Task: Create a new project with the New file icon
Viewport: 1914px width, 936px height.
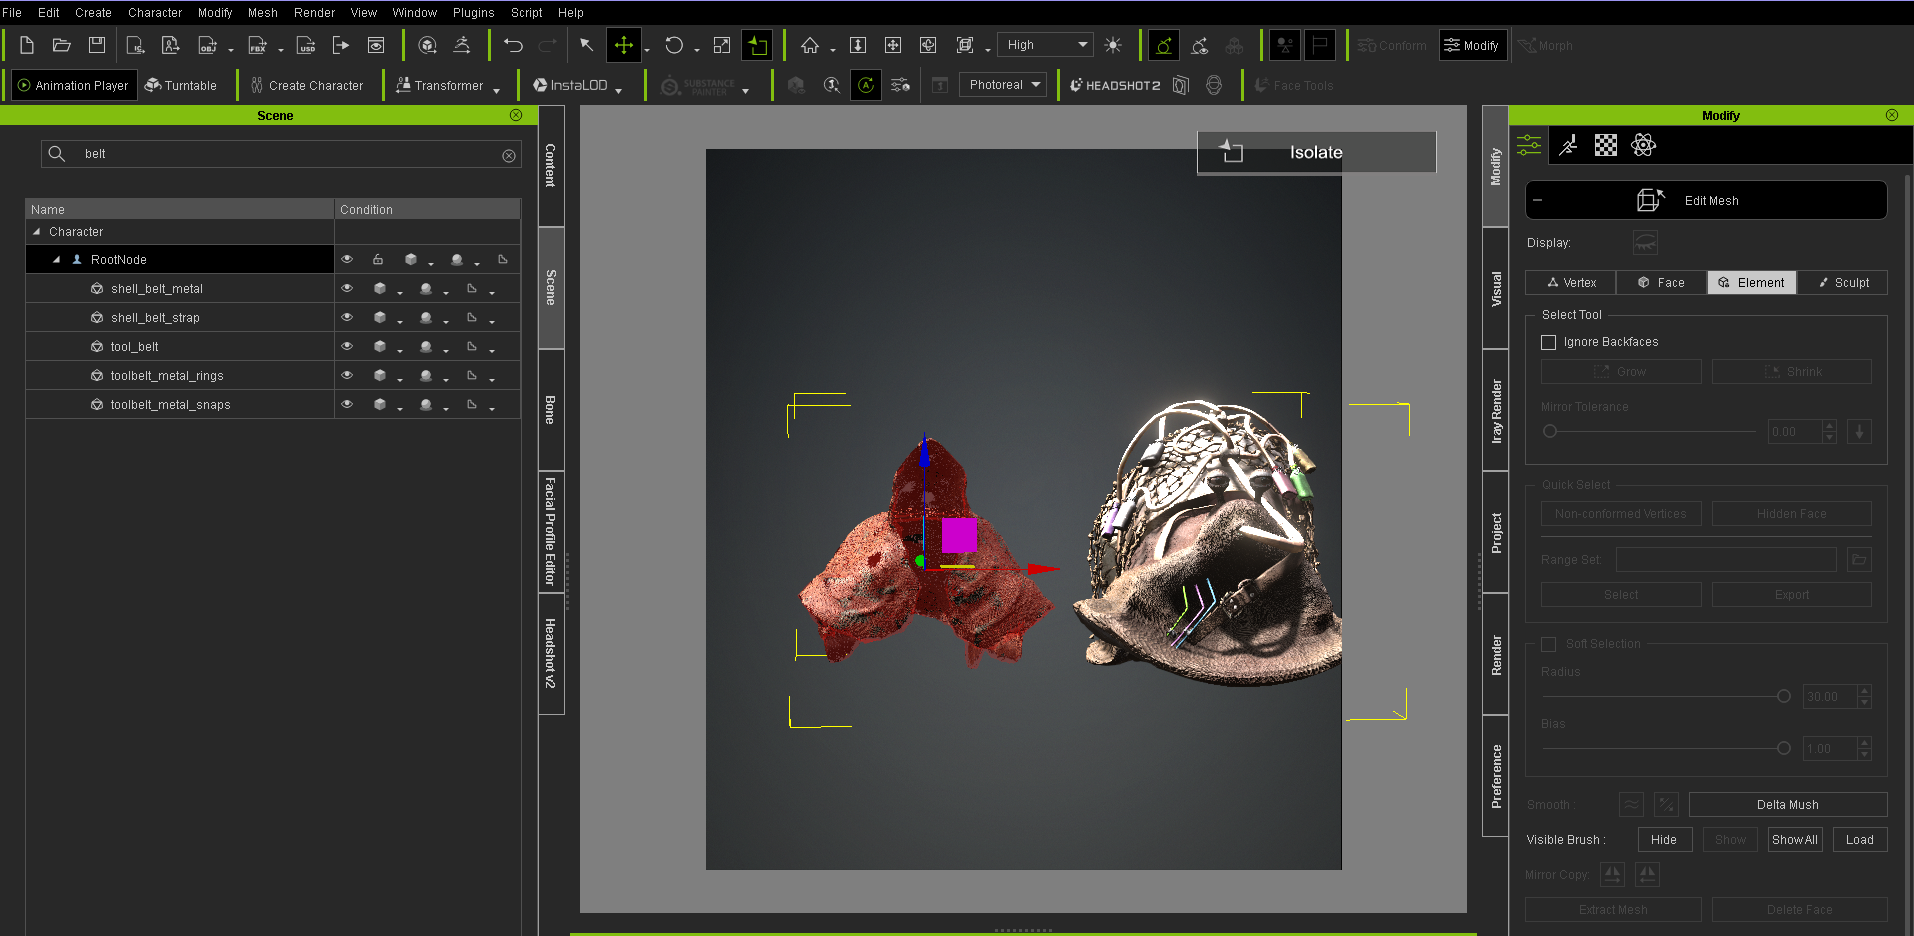Action: pos(27,45)
